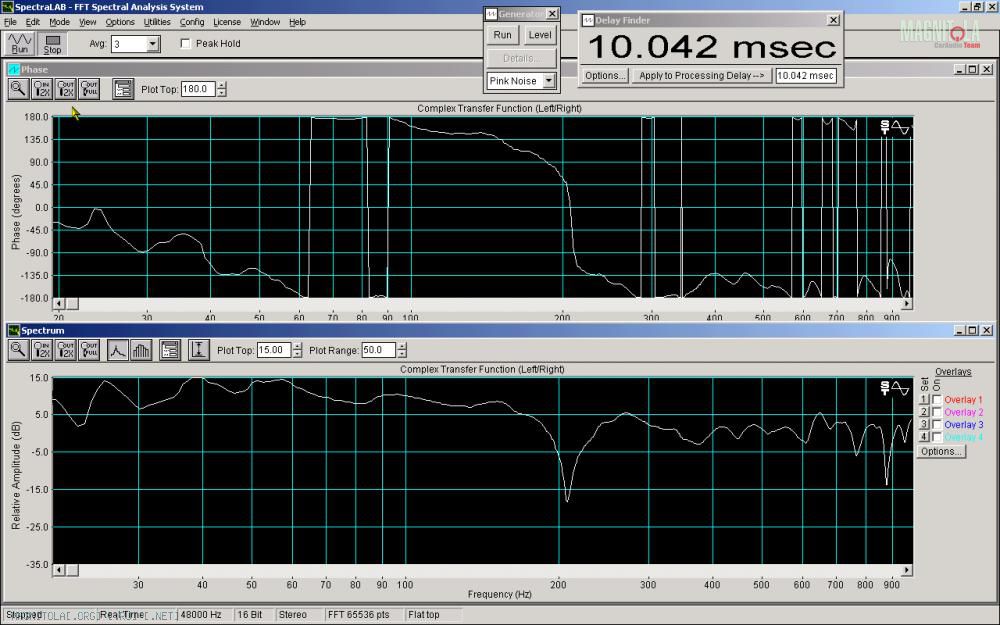Open the Utilities menu
This screenshot has height=625, width=1000.
pyautogui.click(x=157, y=22)
